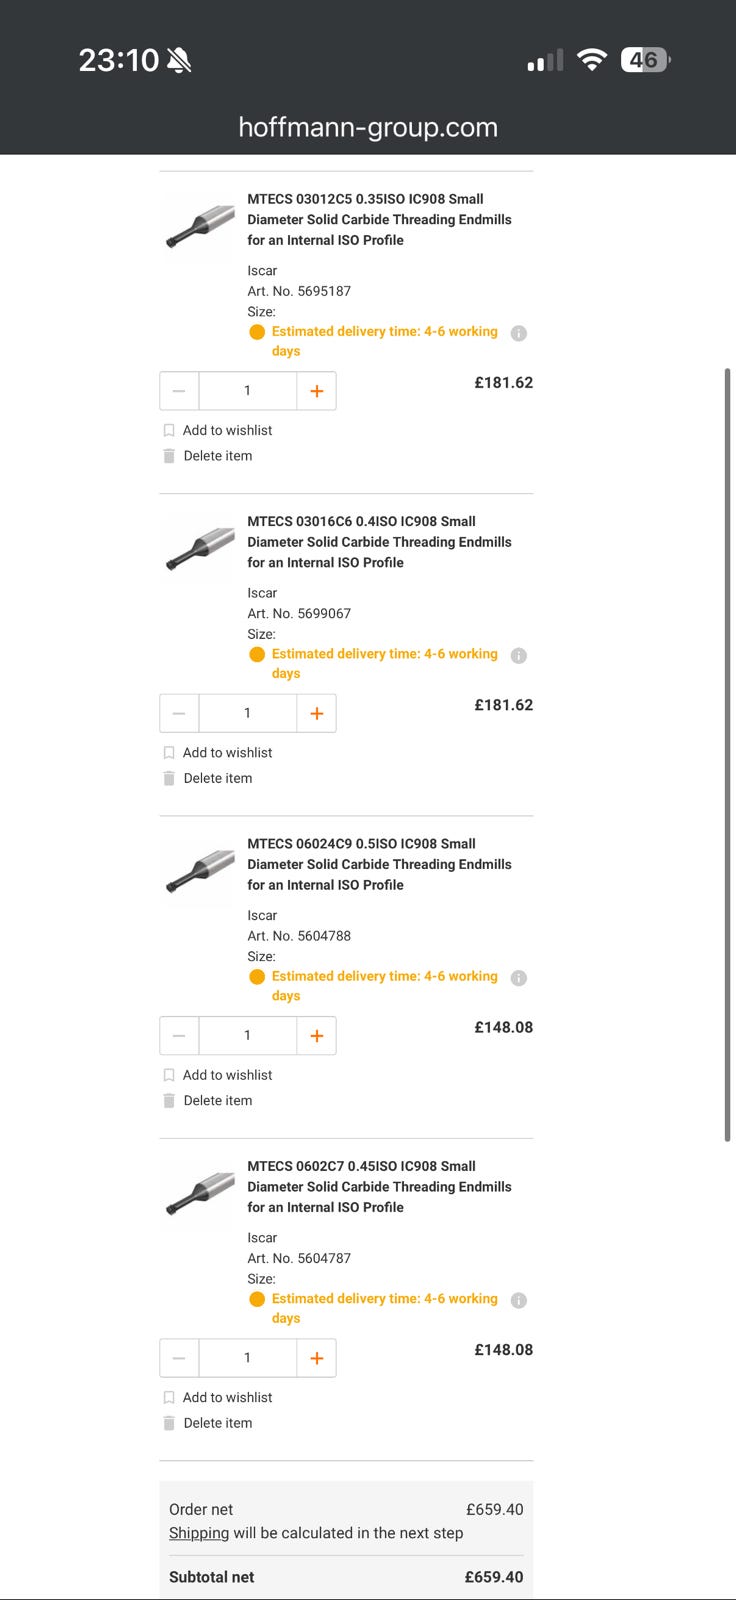Delete the MTECS 03016C6 item
Viewport: 736px width, 1600px height.
pos(216,778)
